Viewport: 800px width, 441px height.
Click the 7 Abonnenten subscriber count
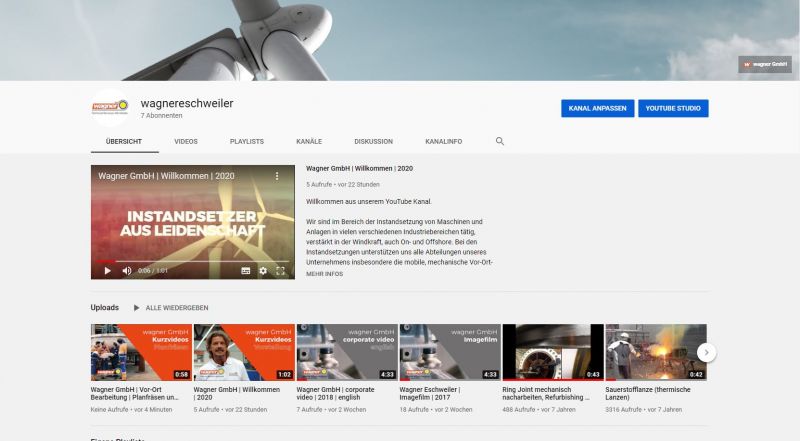pyautogui.click(x=161, y=116)
